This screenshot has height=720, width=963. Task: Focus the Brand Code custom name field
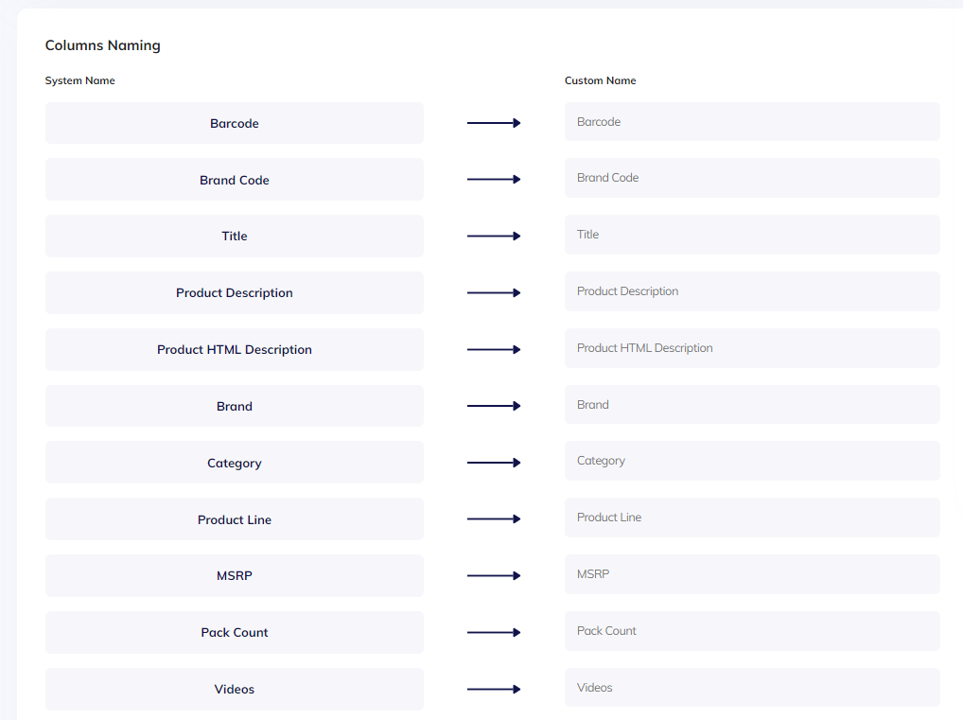coord(751,178)
